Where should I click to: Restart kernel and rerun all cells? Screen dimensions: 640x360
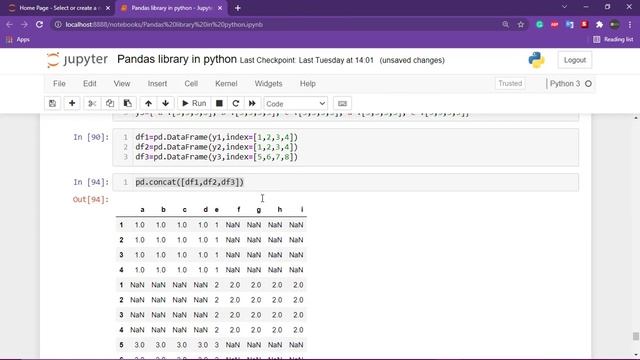click(252, 104)
